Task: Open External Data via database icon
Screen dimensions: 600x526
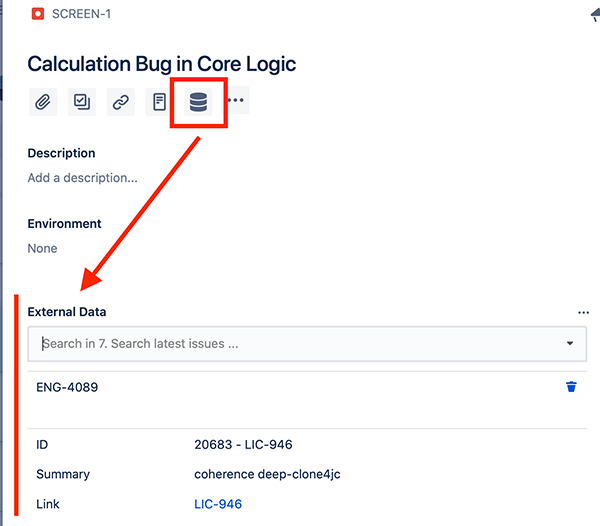Action: tap(198, 102)
